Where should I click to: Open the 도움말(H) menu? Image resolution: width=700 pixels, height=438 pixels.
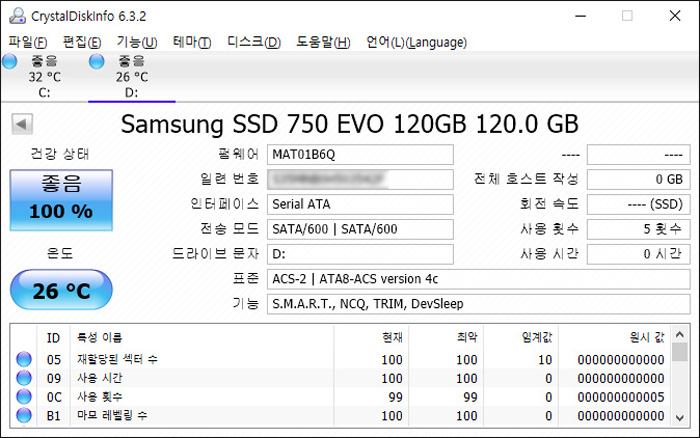[x=324, y=42]
